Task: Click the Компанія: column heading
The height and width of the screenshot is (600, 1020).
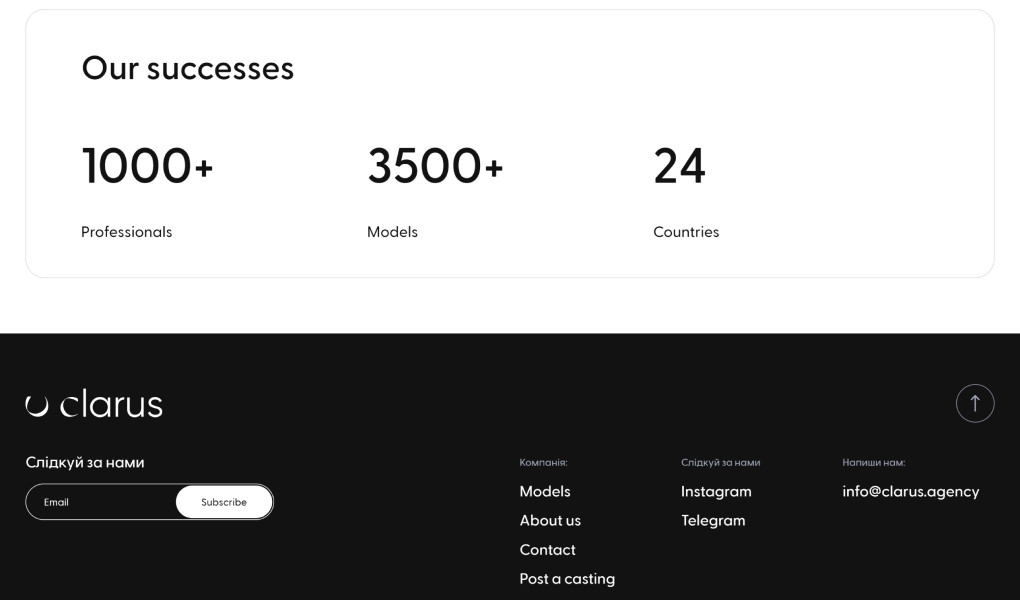Action: pos(543,463)
